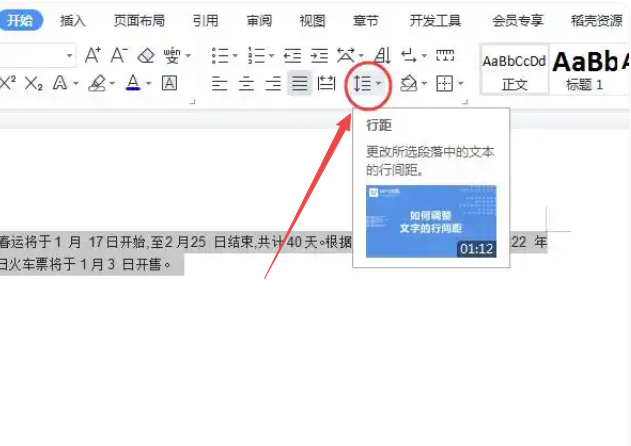Decrease paragraph indent

(x=293, y=56)
